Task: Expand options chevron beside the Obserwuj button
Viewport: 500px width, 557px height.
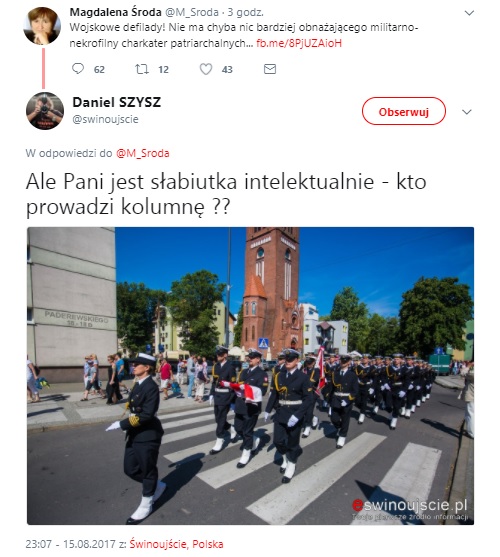Action: pyautogui.click(x=467, y=112)
